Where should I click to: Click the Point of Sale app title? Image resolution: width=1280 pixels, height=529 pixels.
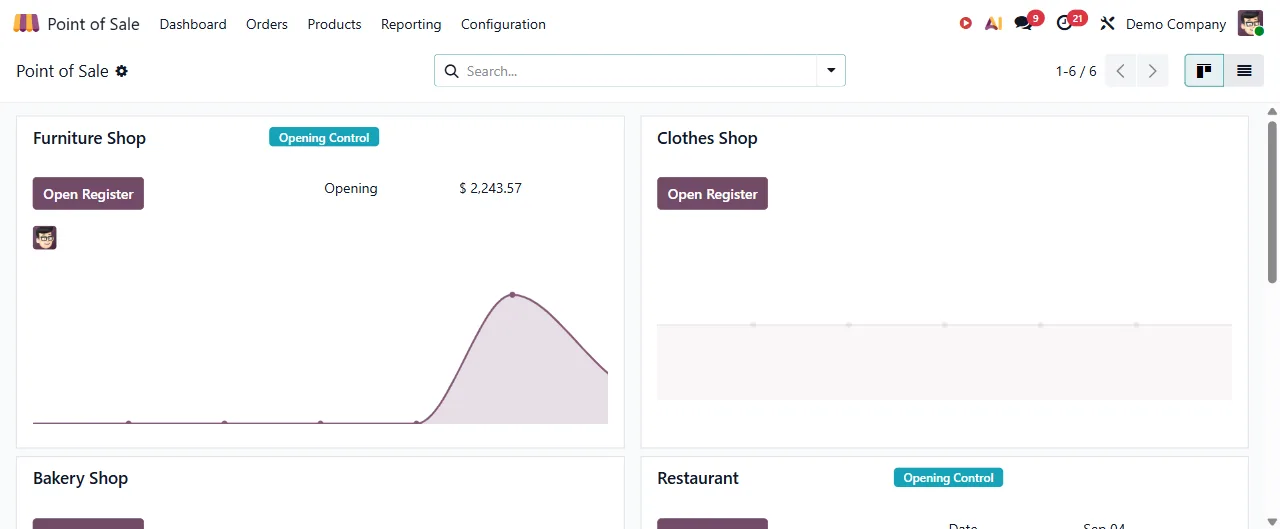(x=94, y=24)
